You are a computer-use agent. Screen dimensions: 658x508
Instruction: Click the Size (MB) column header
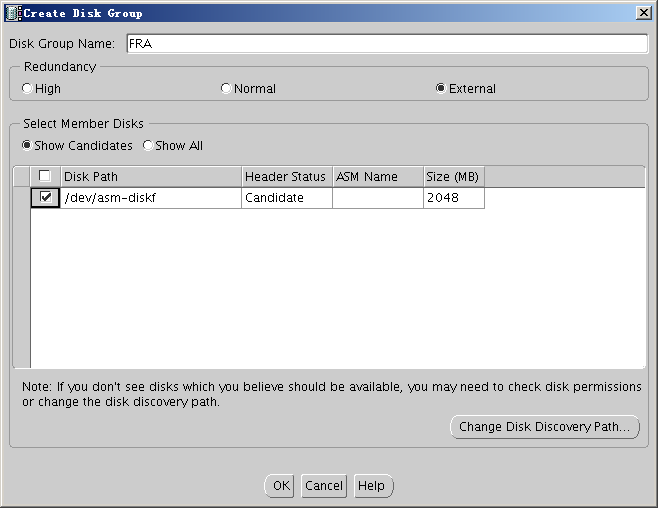(453, 177)
